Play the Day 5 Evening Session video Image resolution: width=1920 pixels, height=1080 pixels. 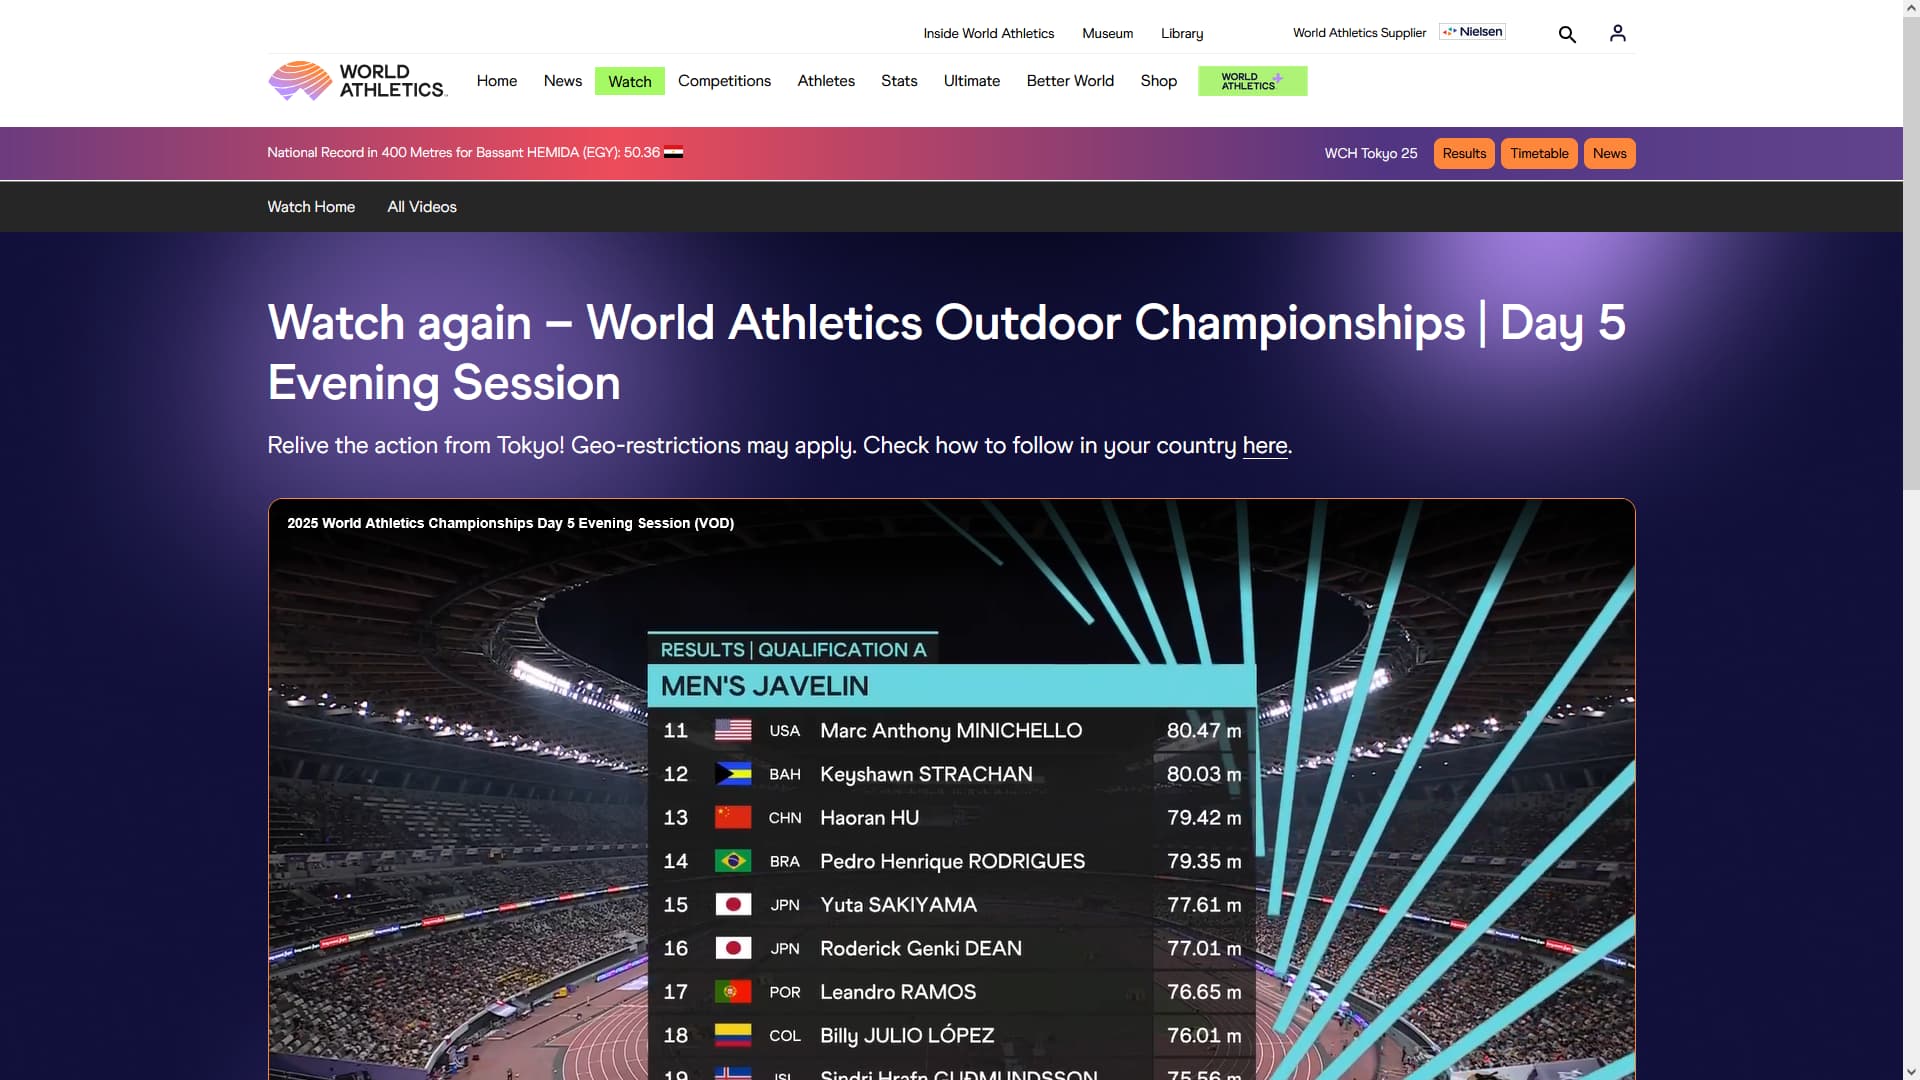pyautogui.click(x=951, y=789)
